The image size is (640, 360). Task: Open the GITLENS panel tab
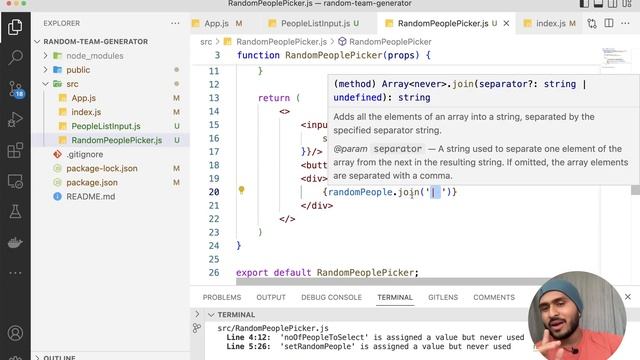(x=443, y=297)
